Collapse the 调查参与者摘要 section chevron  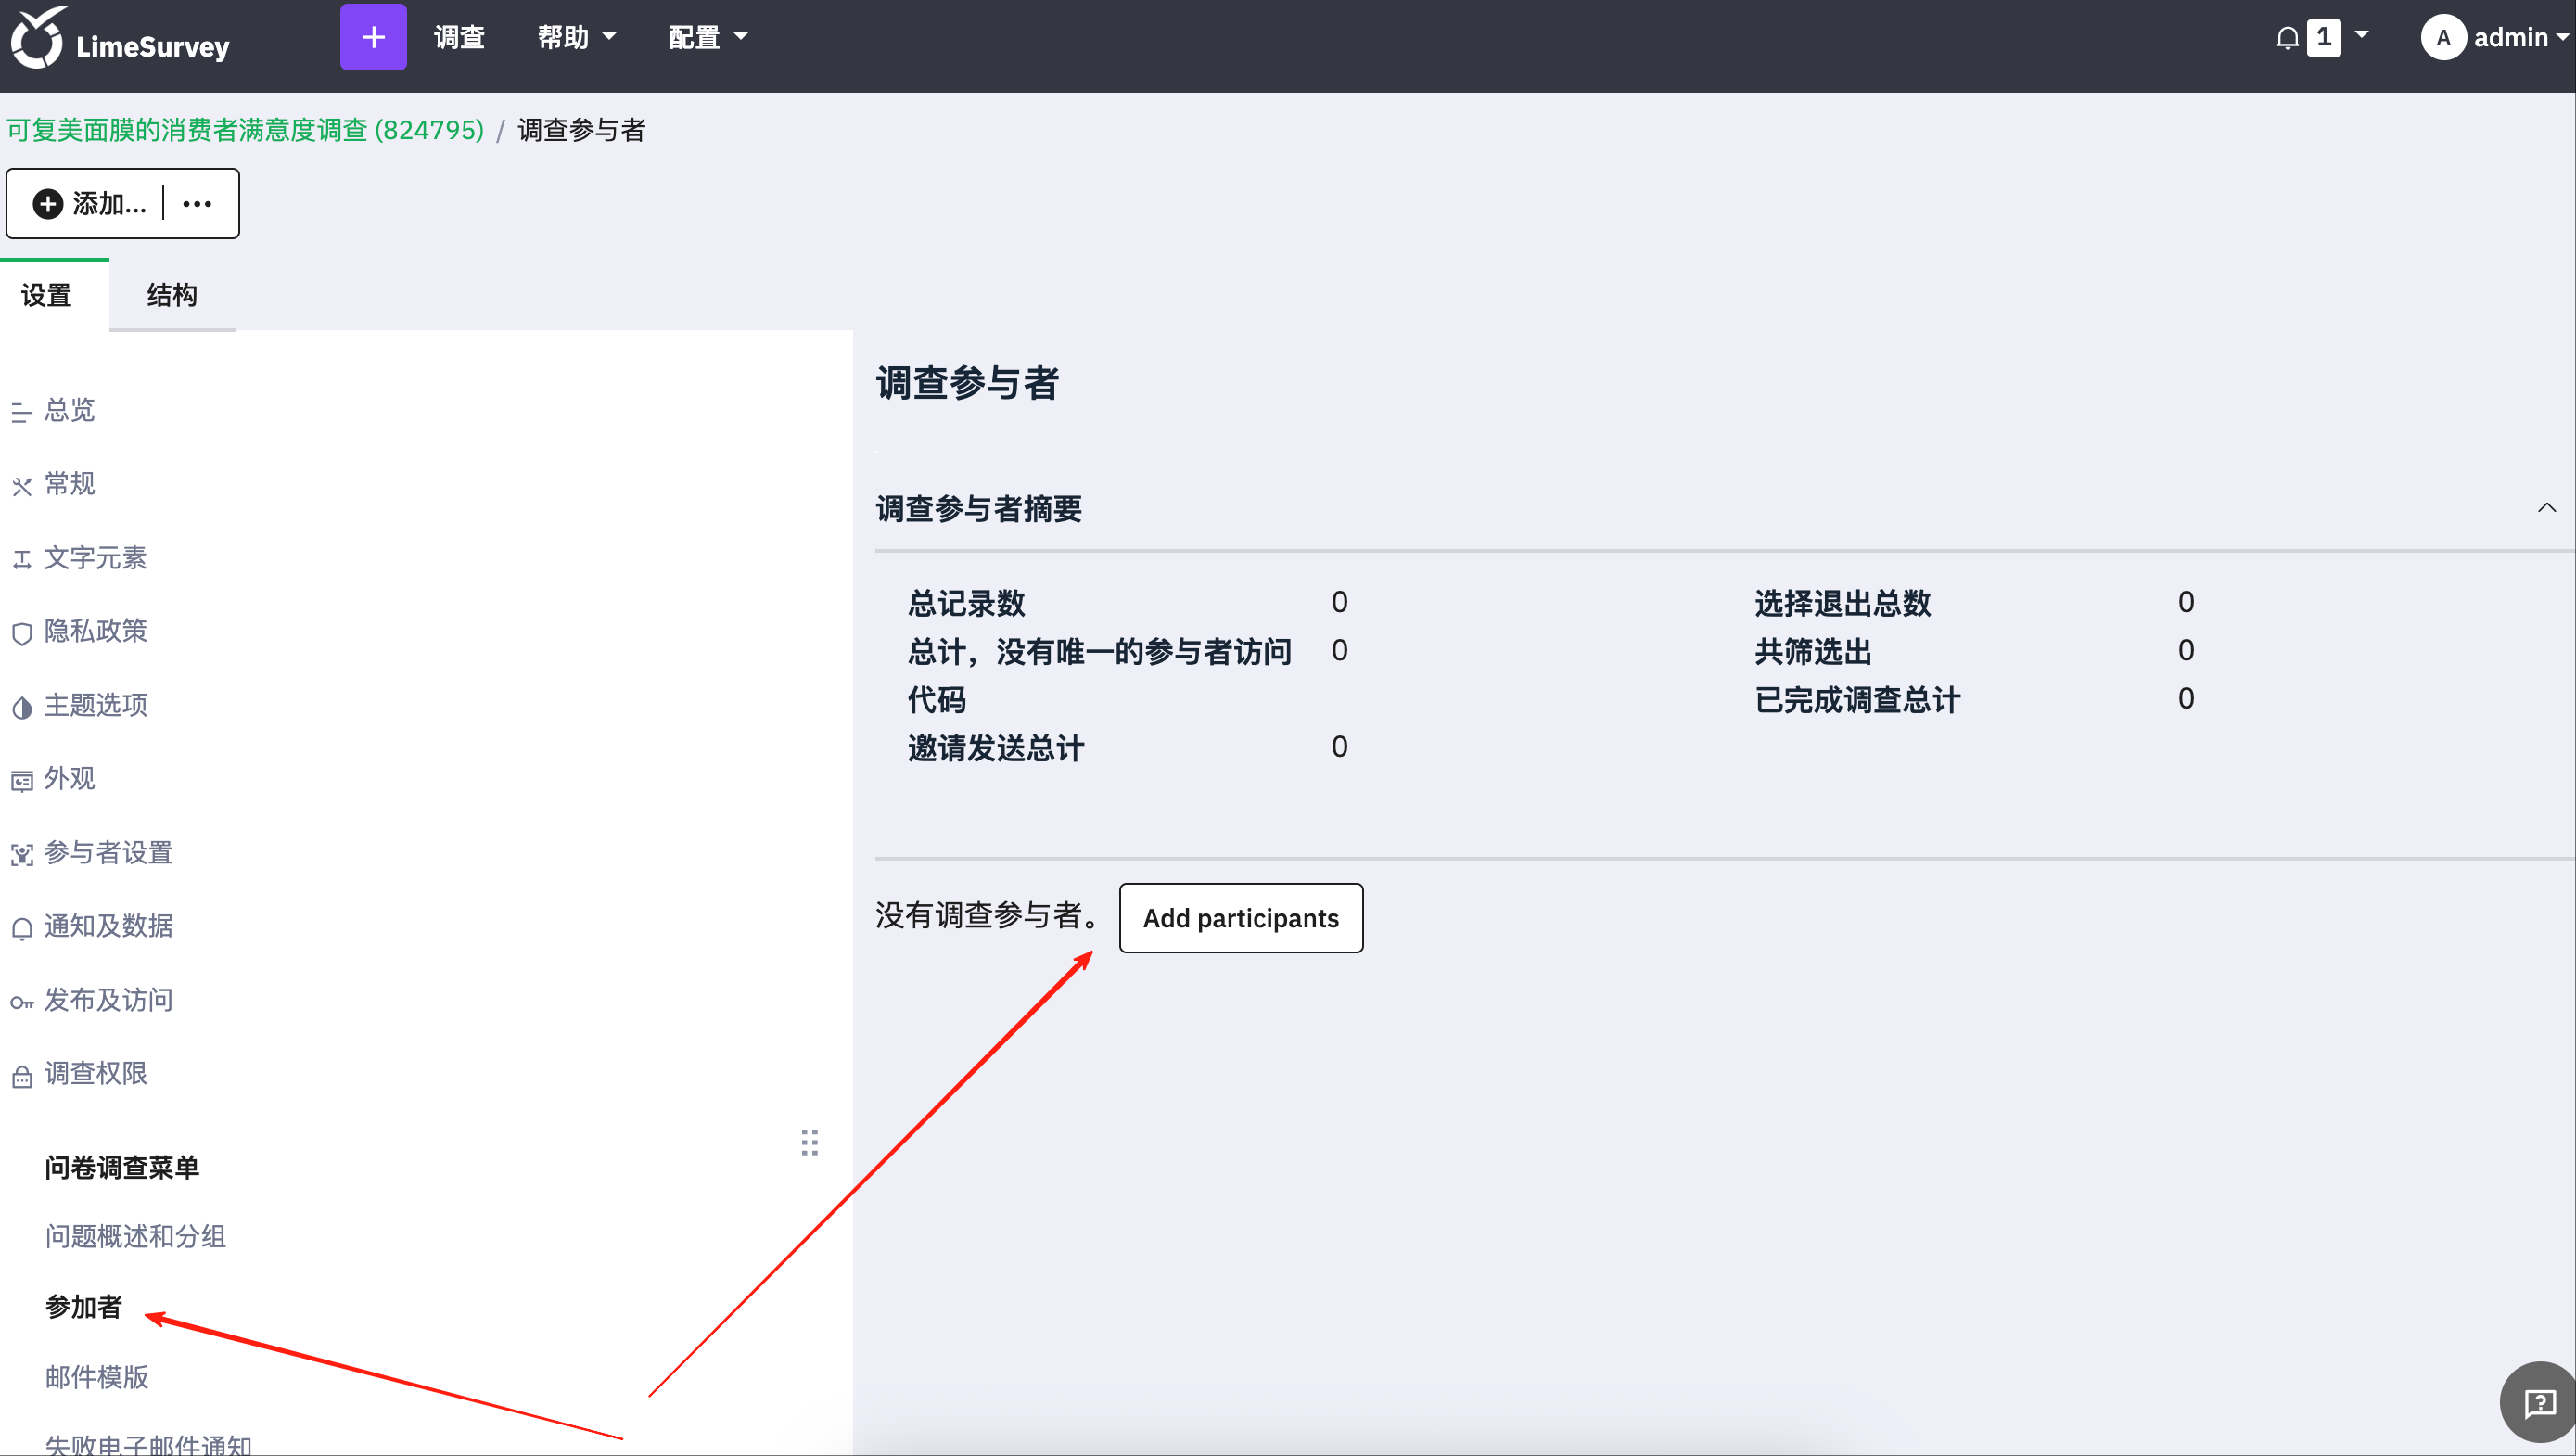click(2546, 508)
